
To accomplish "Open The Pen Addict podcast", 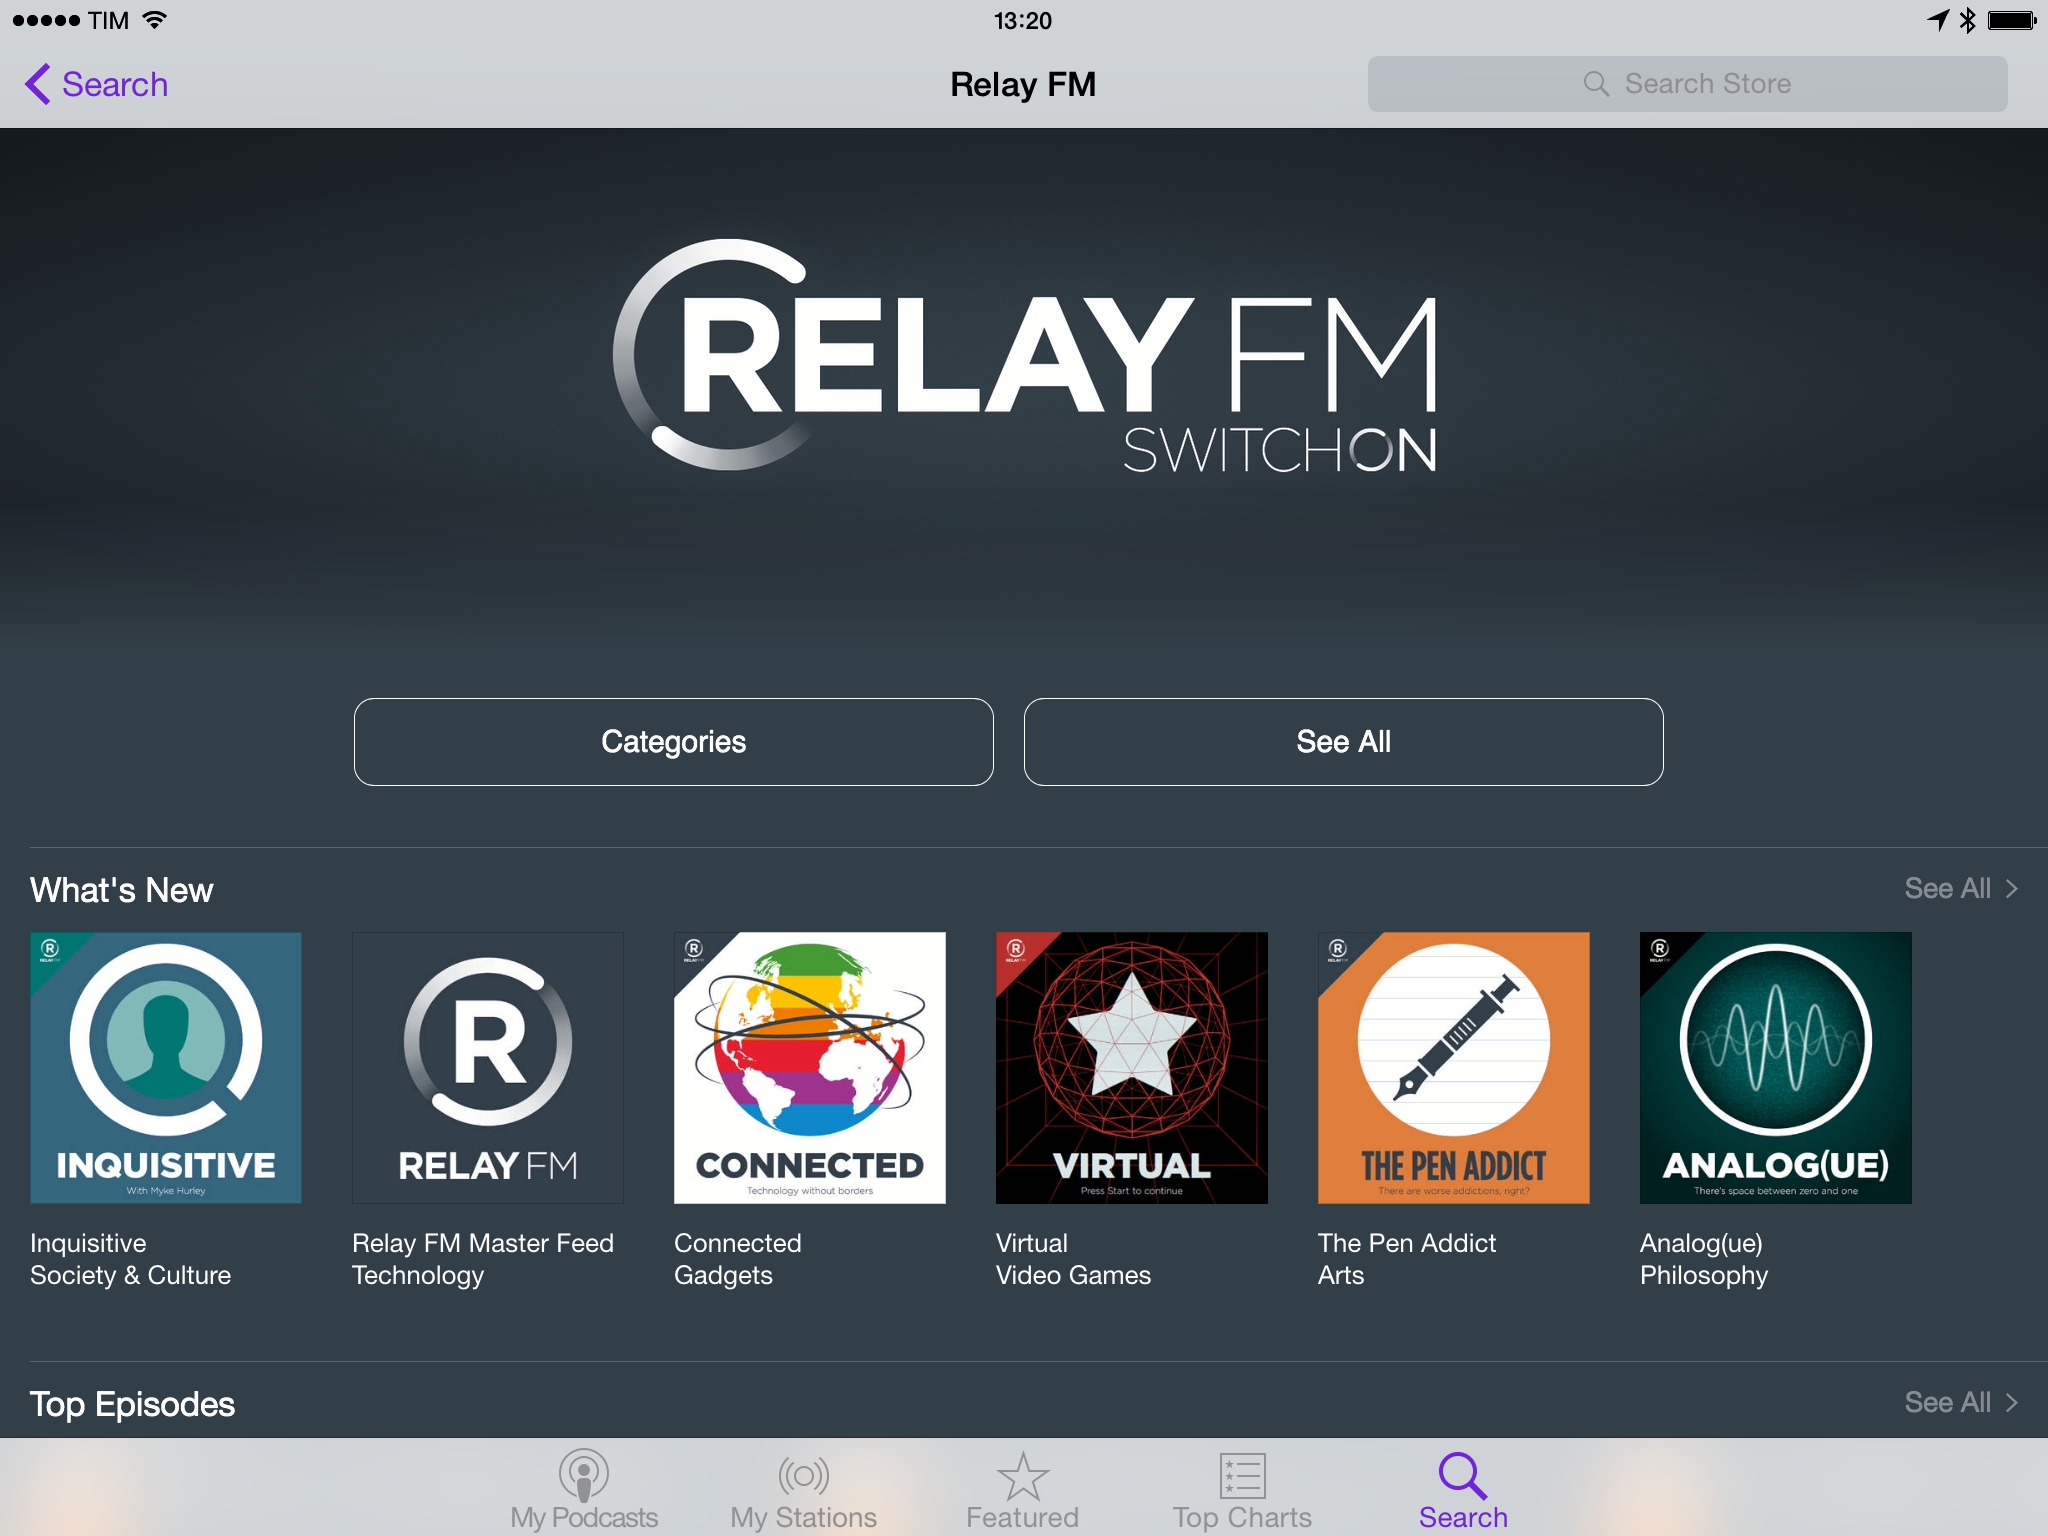I will (x=1453, y=1068).
